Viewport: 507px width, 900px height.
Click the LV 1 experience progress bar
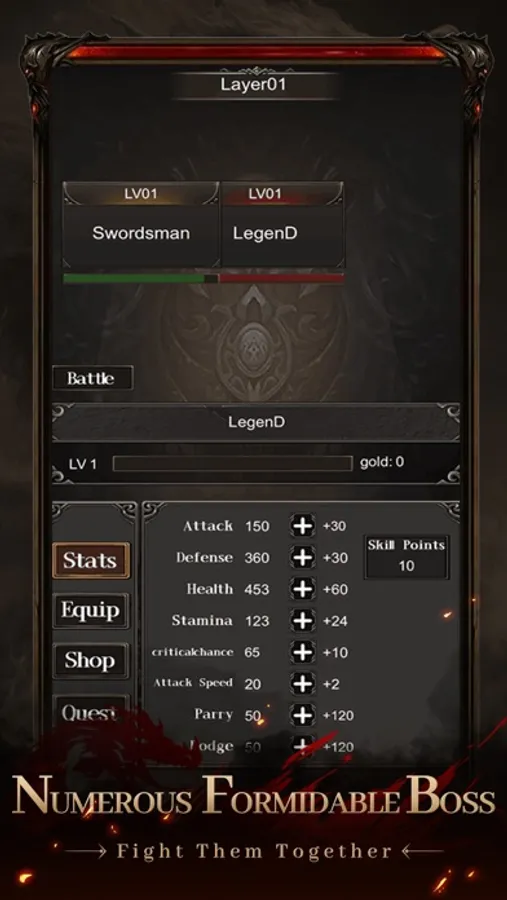coord(233,463)
